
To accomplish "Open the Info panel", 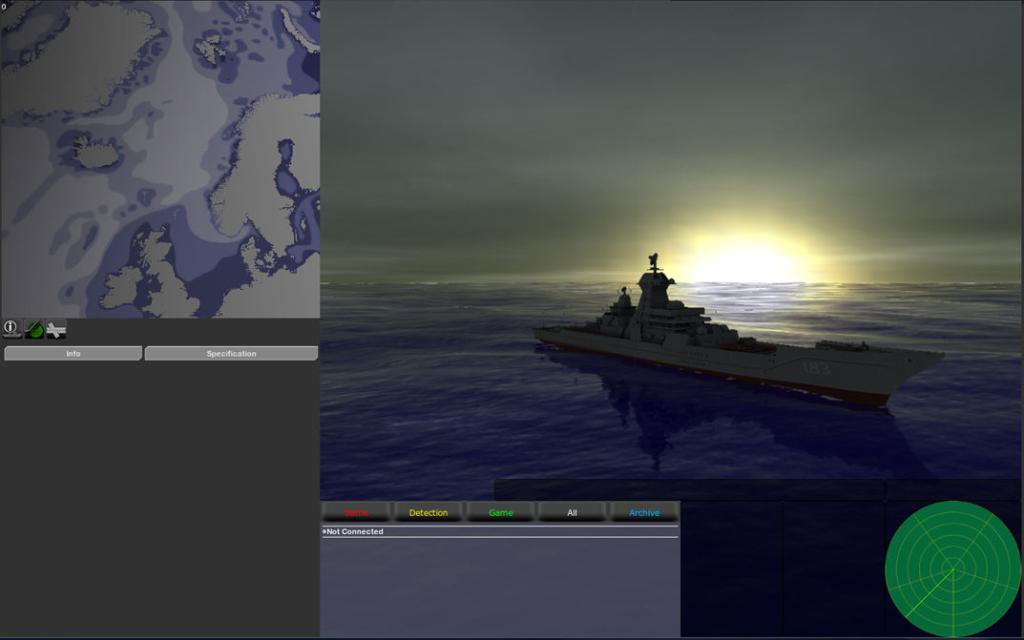I will point(71,353).
